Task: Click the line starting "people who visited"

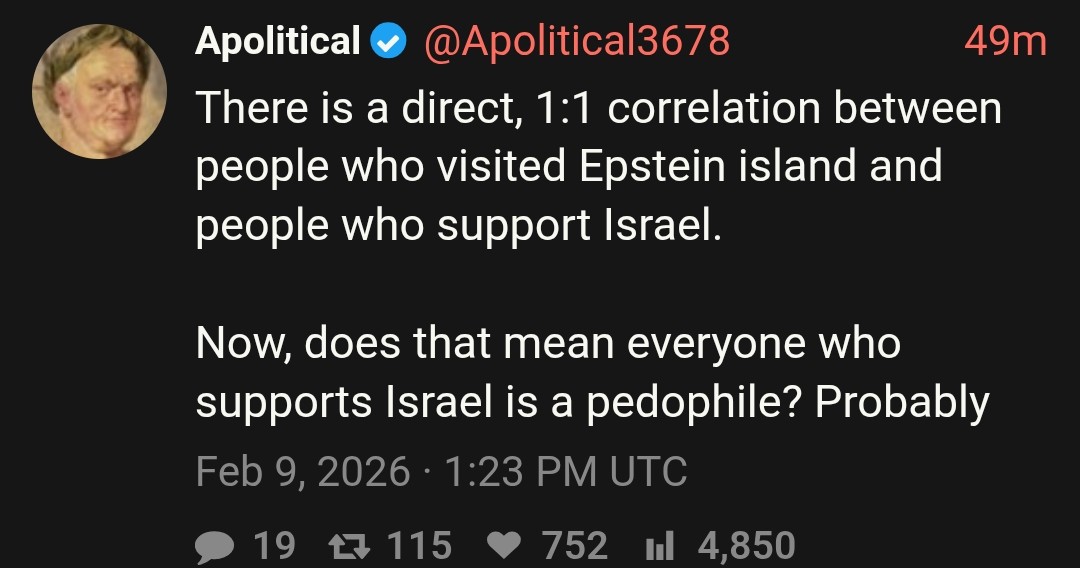Action: click(568, 166)
